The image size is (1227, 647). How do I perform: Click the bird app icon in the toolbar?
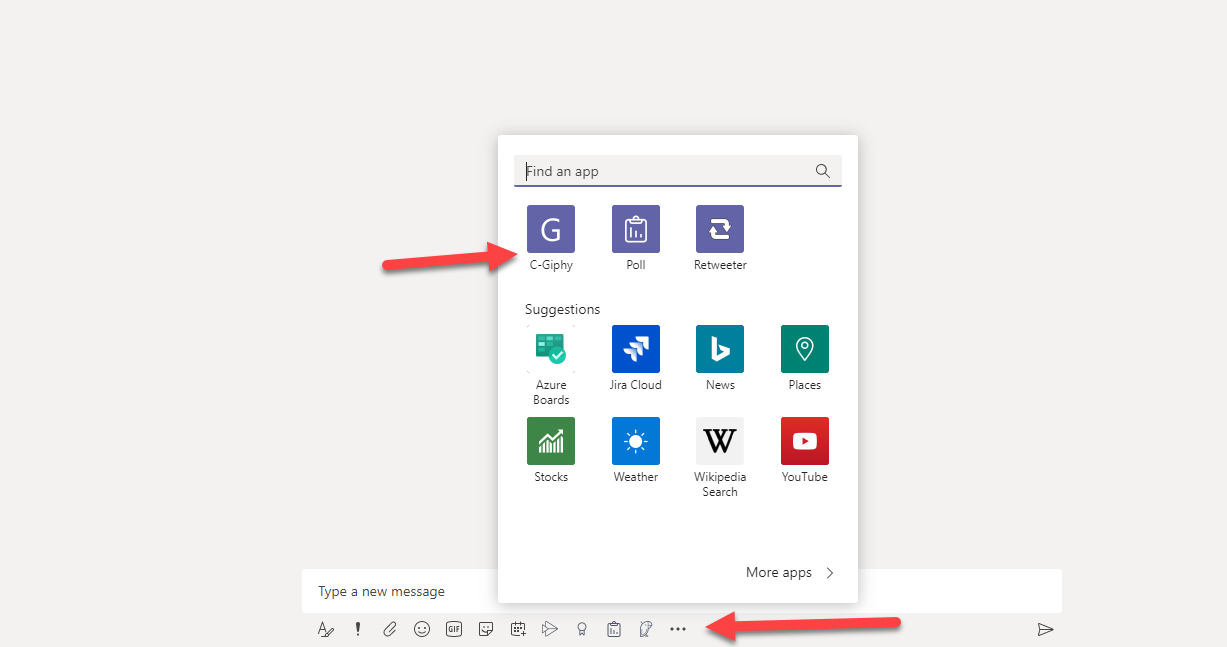(646, 629)
